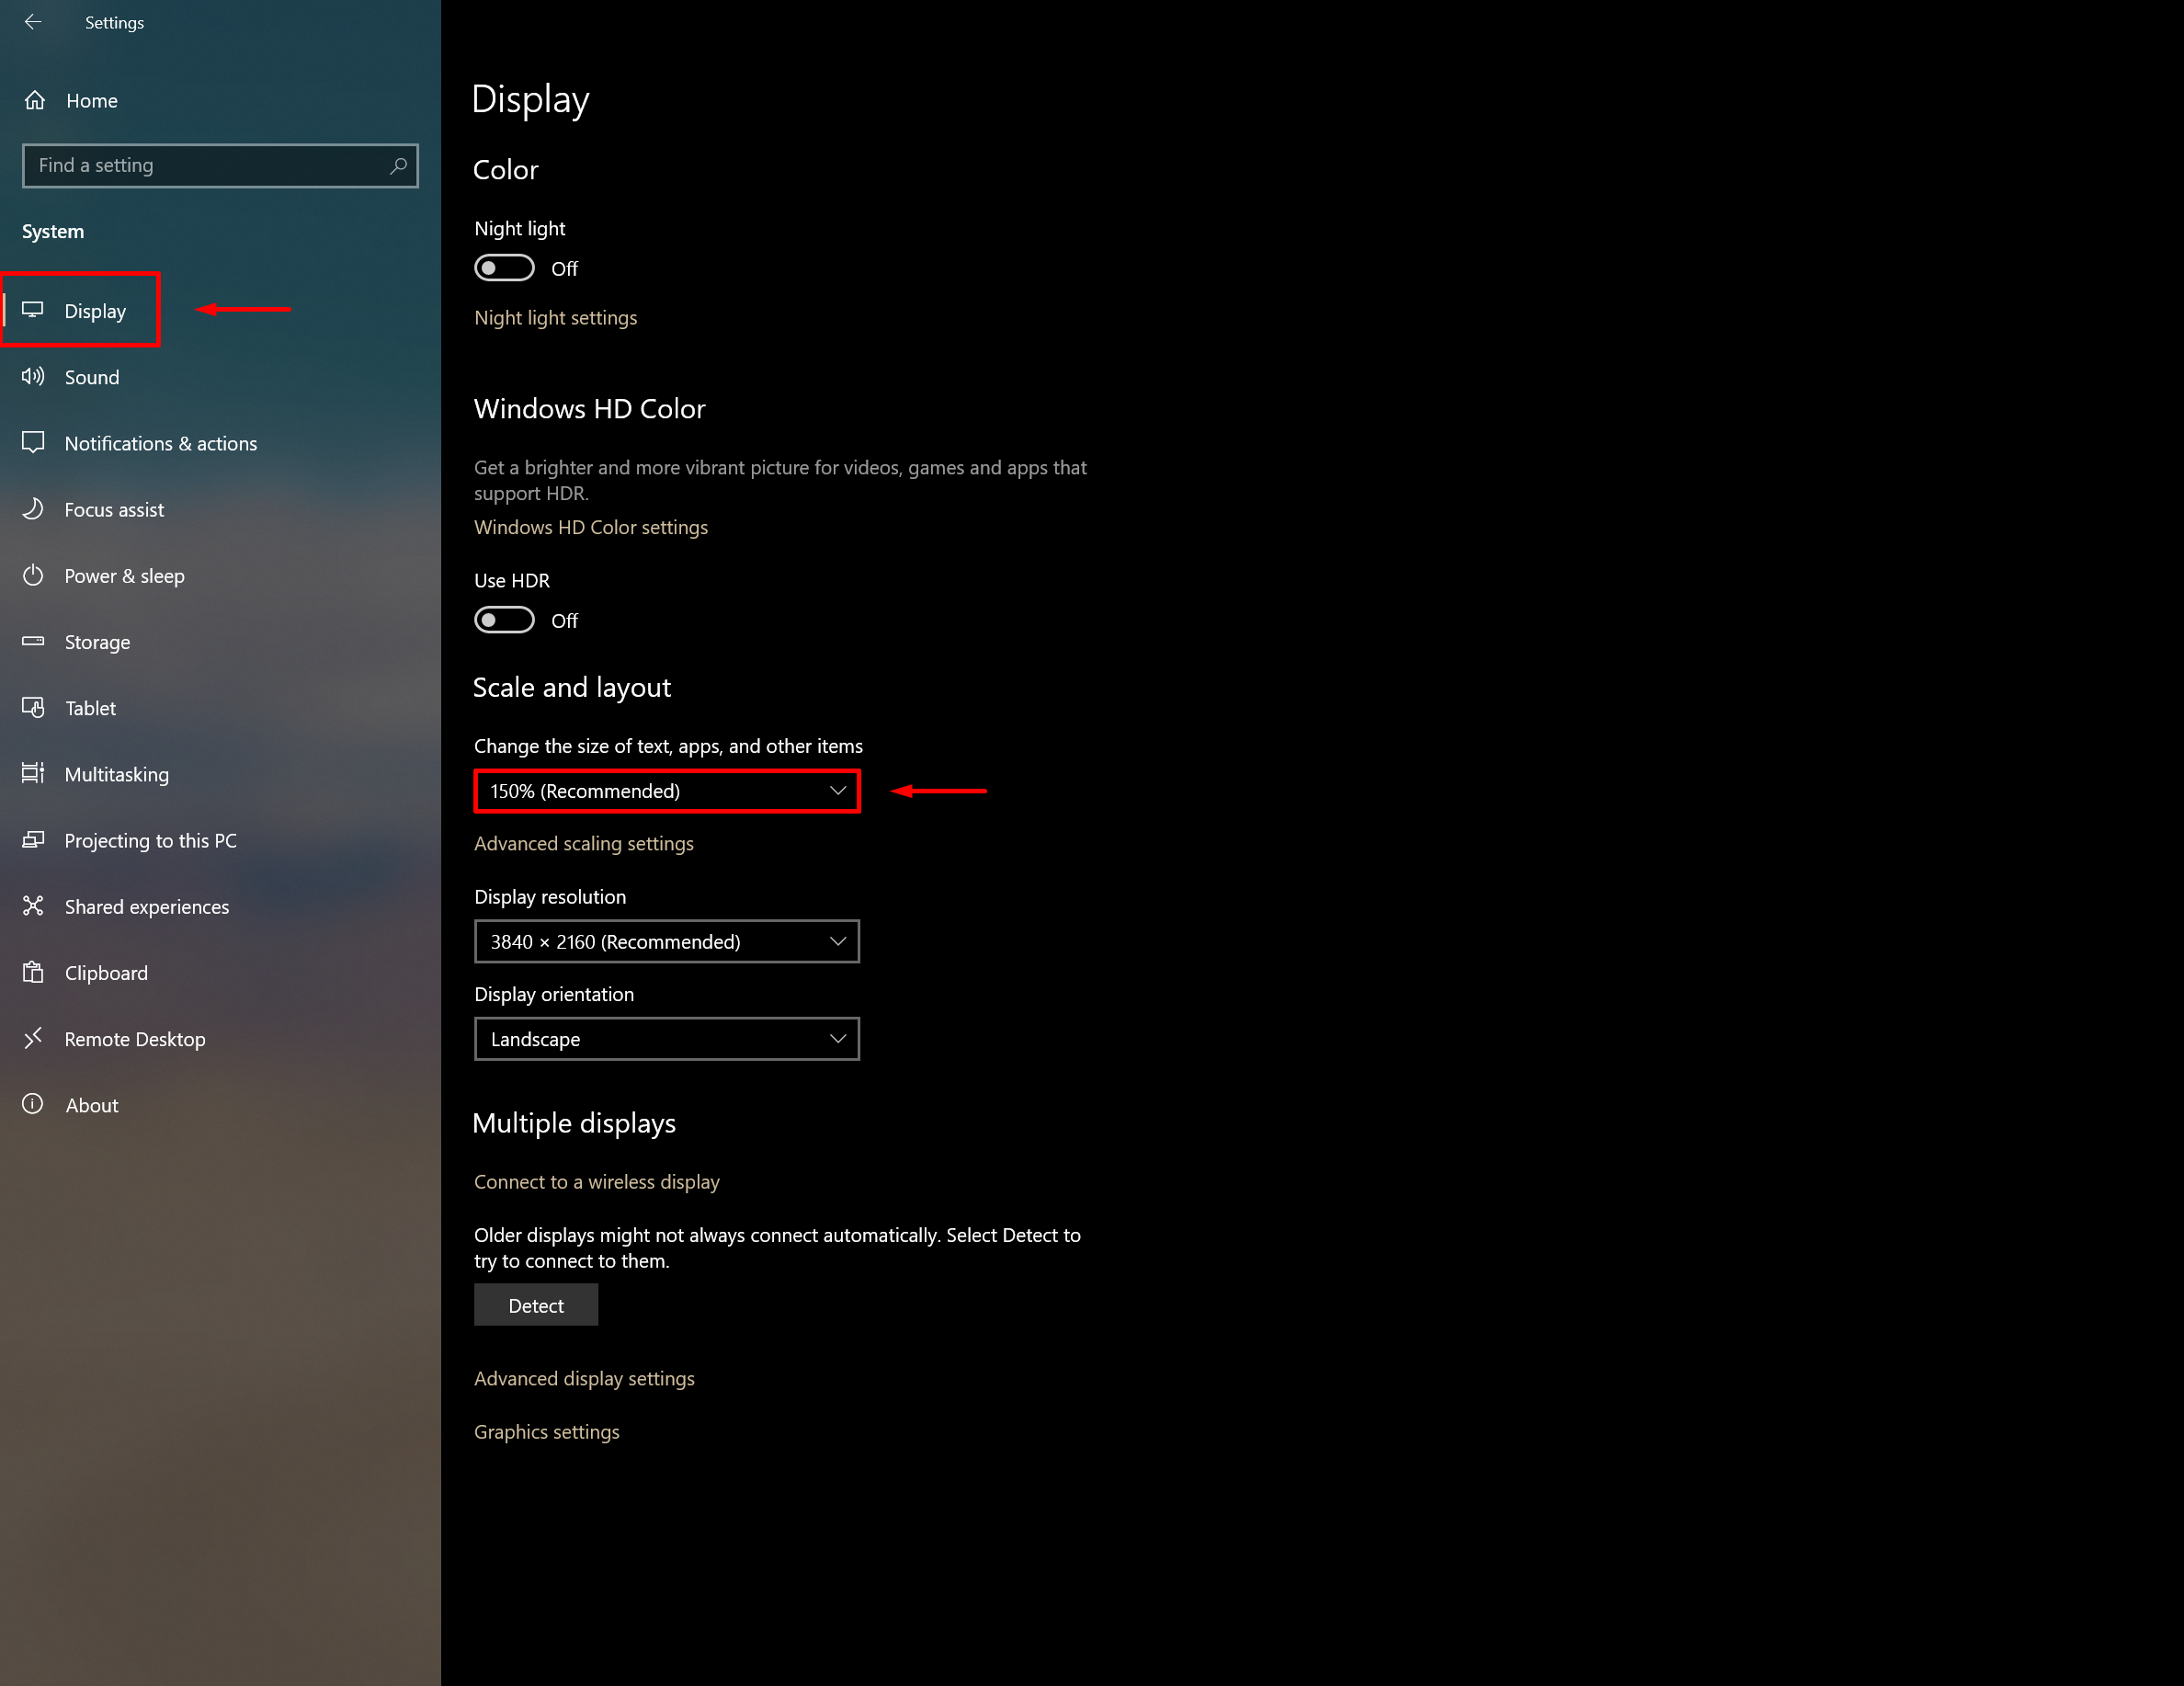This screenshot has height=1686, width=2184.
Task: Click the Clipboard icon in sidebar
Action: click(33, 972)
